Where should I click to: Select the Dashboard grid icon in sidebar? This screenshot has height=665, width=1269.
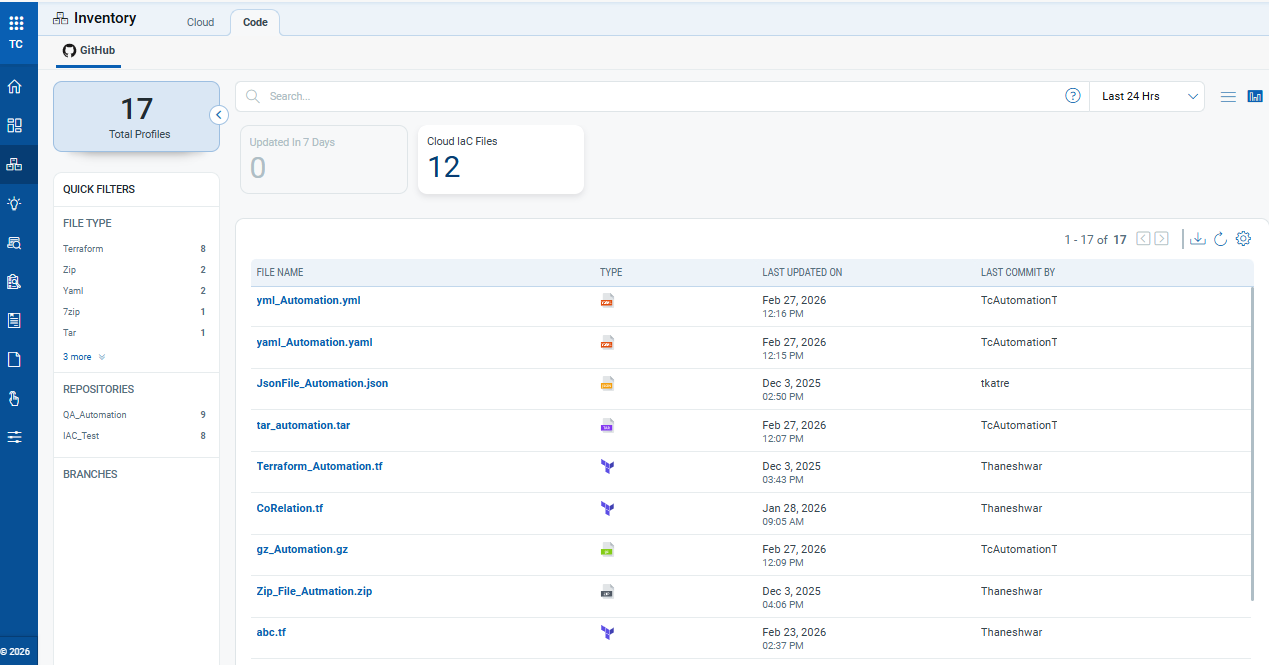15,125
